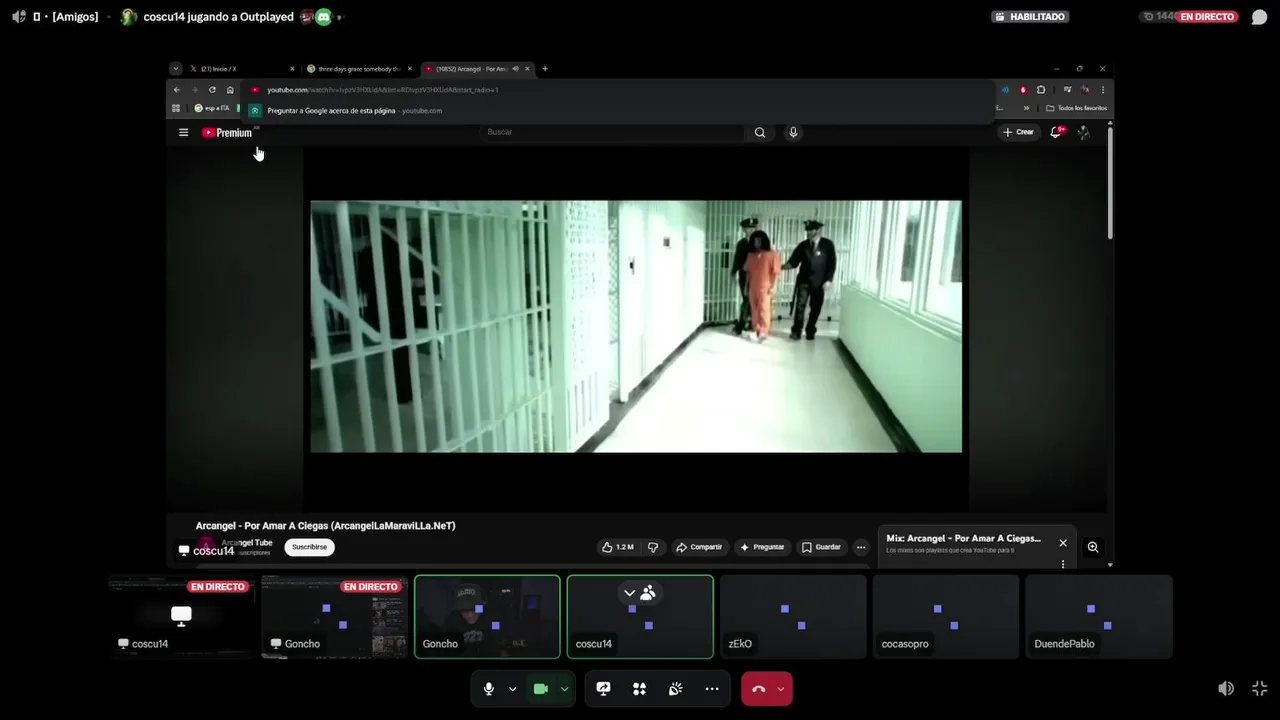Open microphone options arrow

click(512, 689)
